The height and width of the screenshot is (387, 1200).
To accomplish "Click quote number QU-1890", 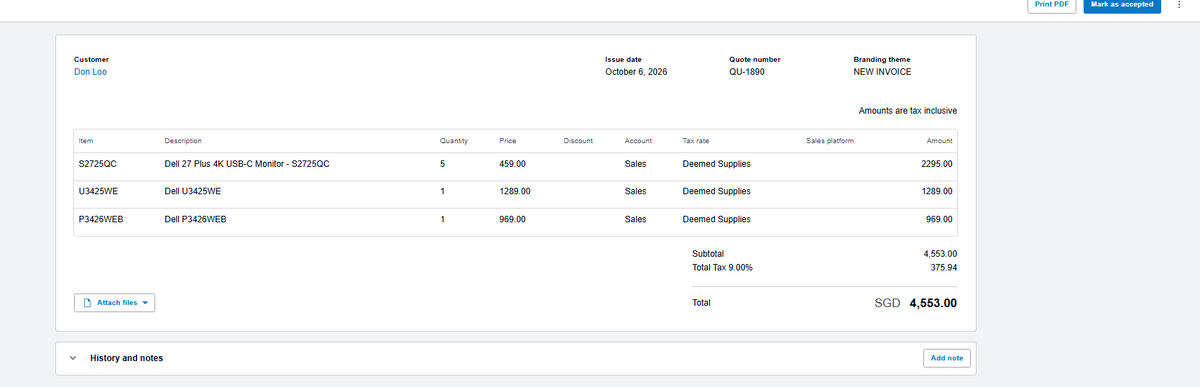I will click(x=747, y=73).
